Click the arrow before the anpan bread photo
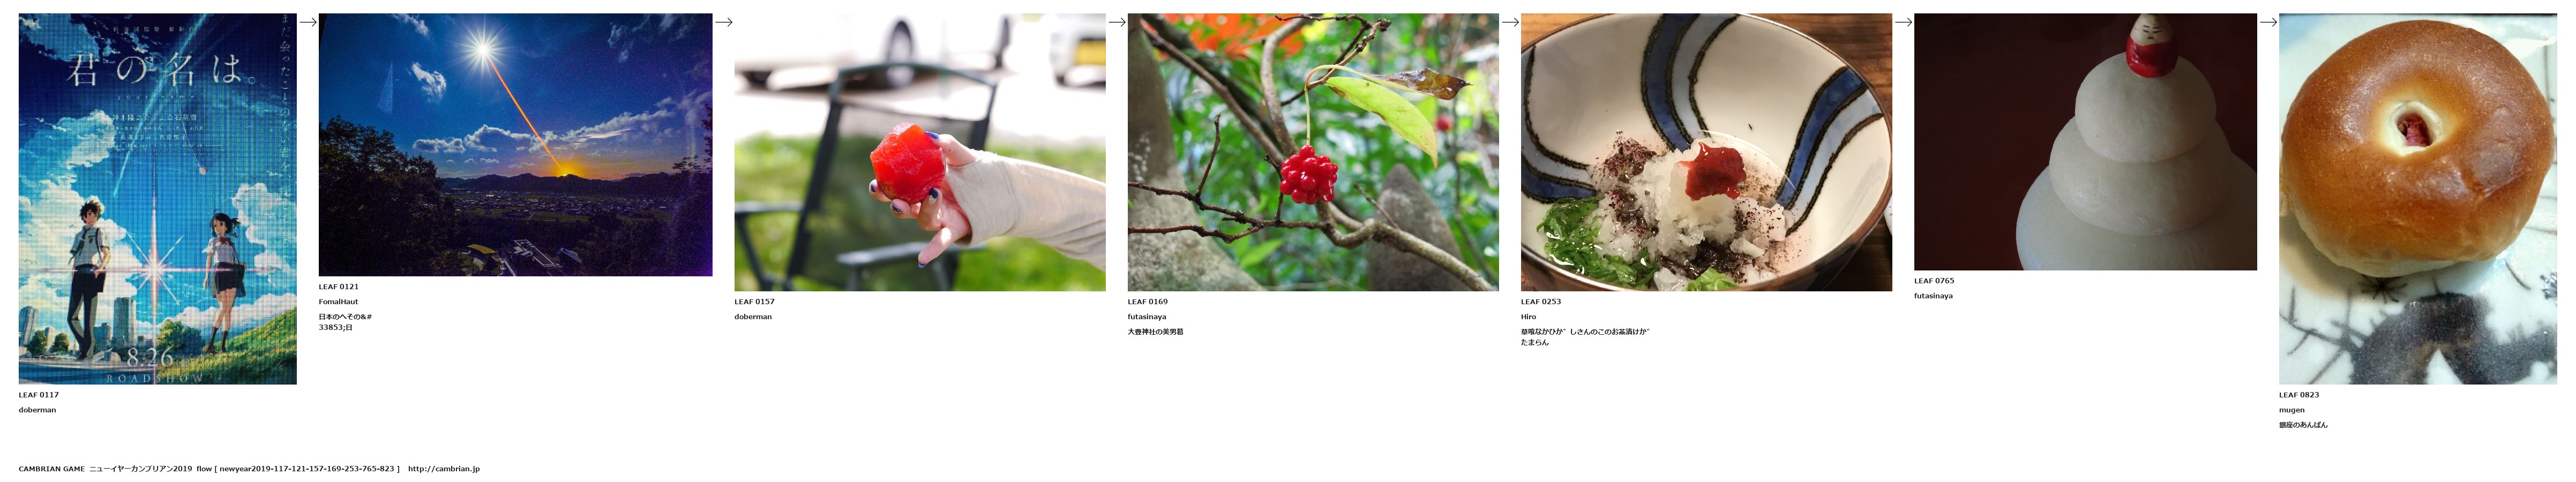The image size is (2576, 482). coord(2268,22)
